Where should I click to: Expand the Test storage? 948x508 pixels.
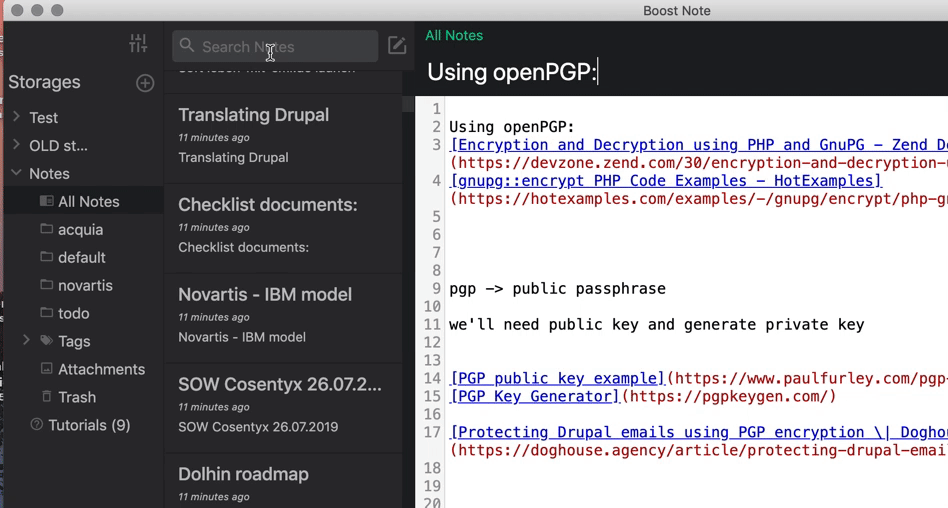(x=17, y=116)
